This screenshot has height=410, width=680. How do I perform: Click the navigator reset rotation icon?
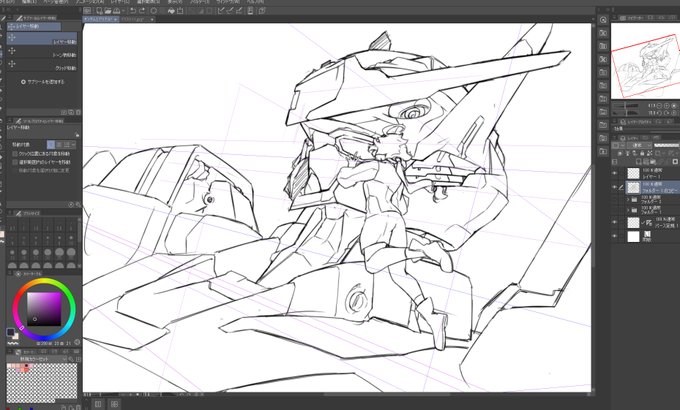point(673,112)
